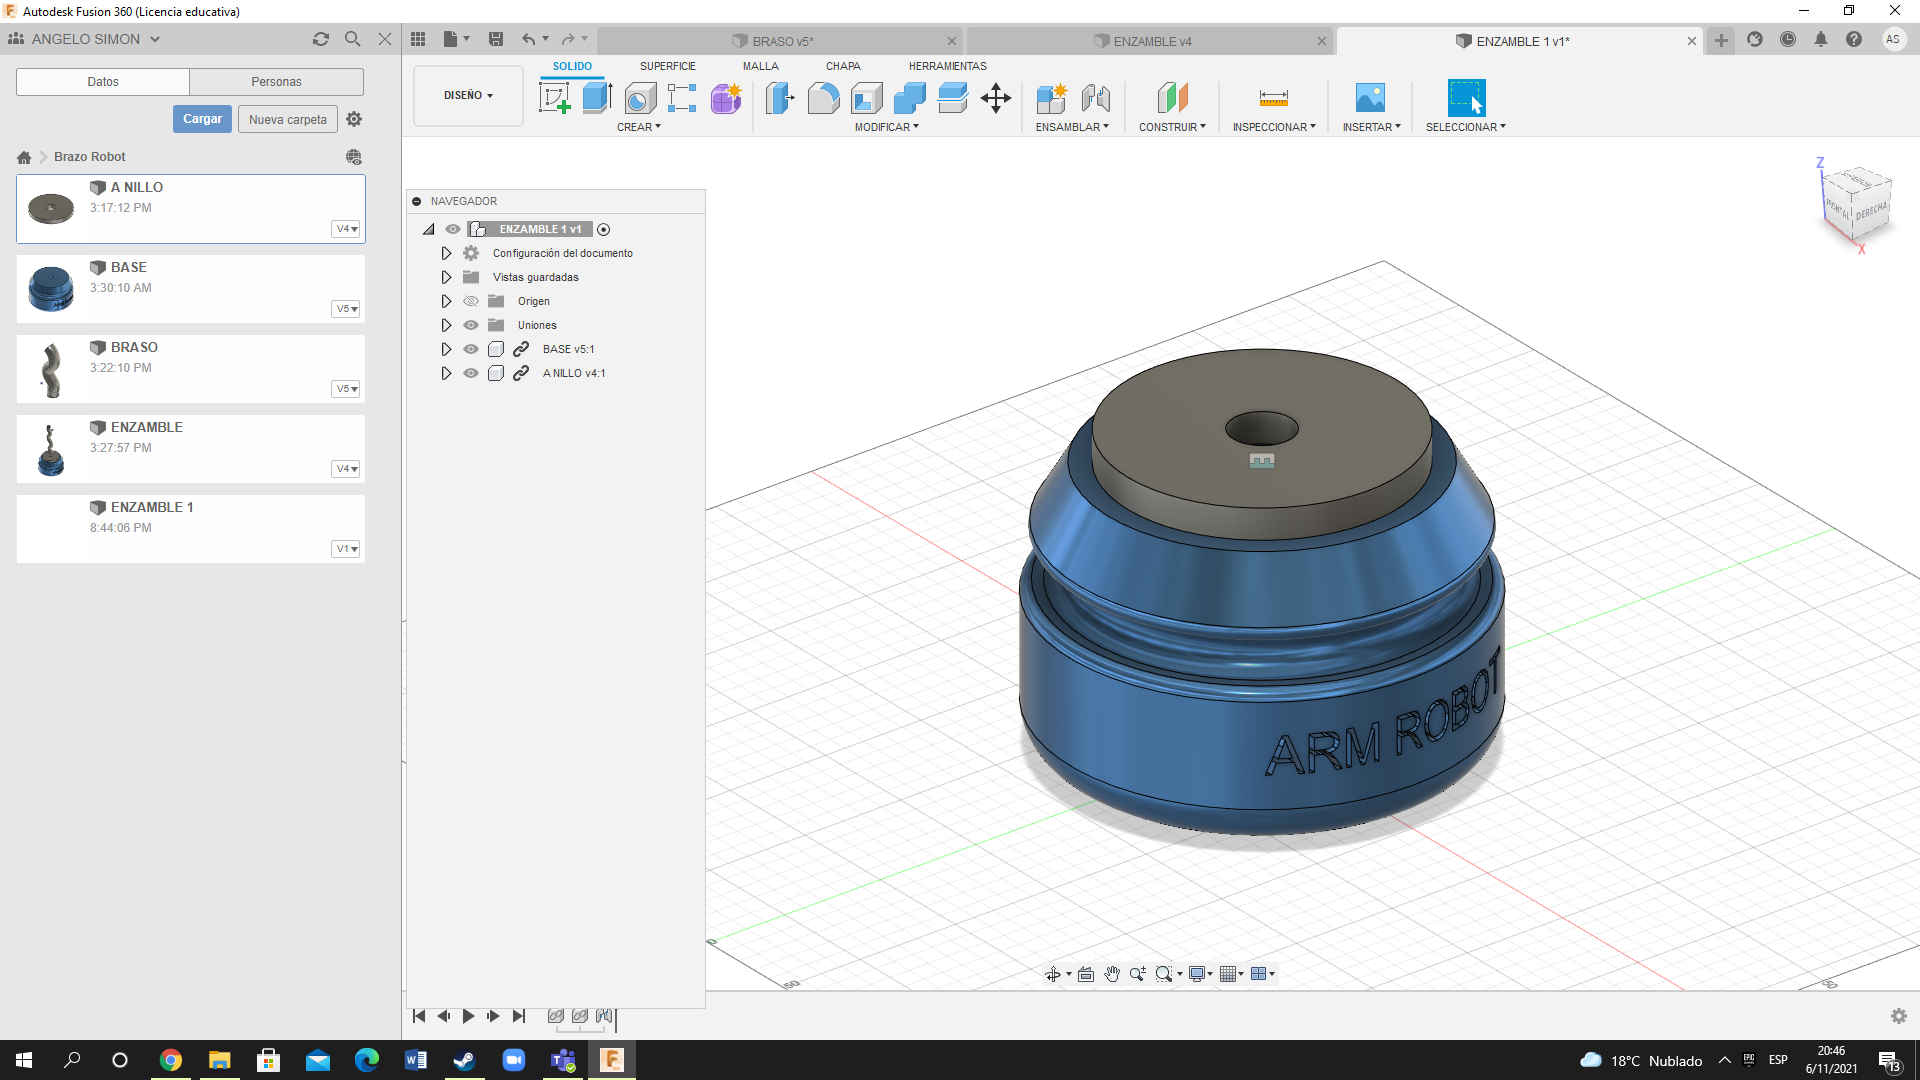Click the Pan hand tool

[1112, 974]
